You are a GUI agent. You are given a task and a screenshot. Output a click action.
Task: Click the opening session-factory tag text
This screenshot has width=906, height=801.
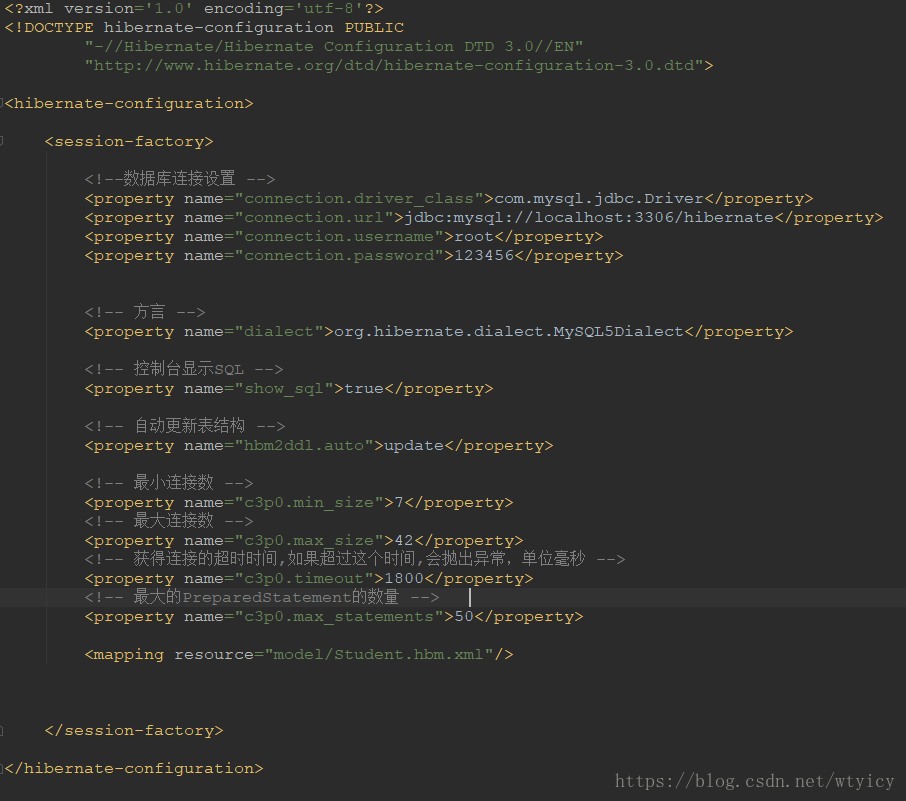tap(129, 142)
